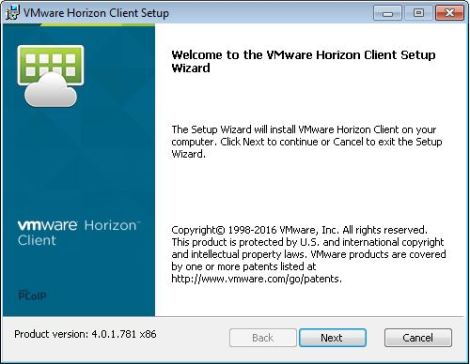470x364 pixels.
Task: Click the installer icon in title bar
Action: (13, 13)
